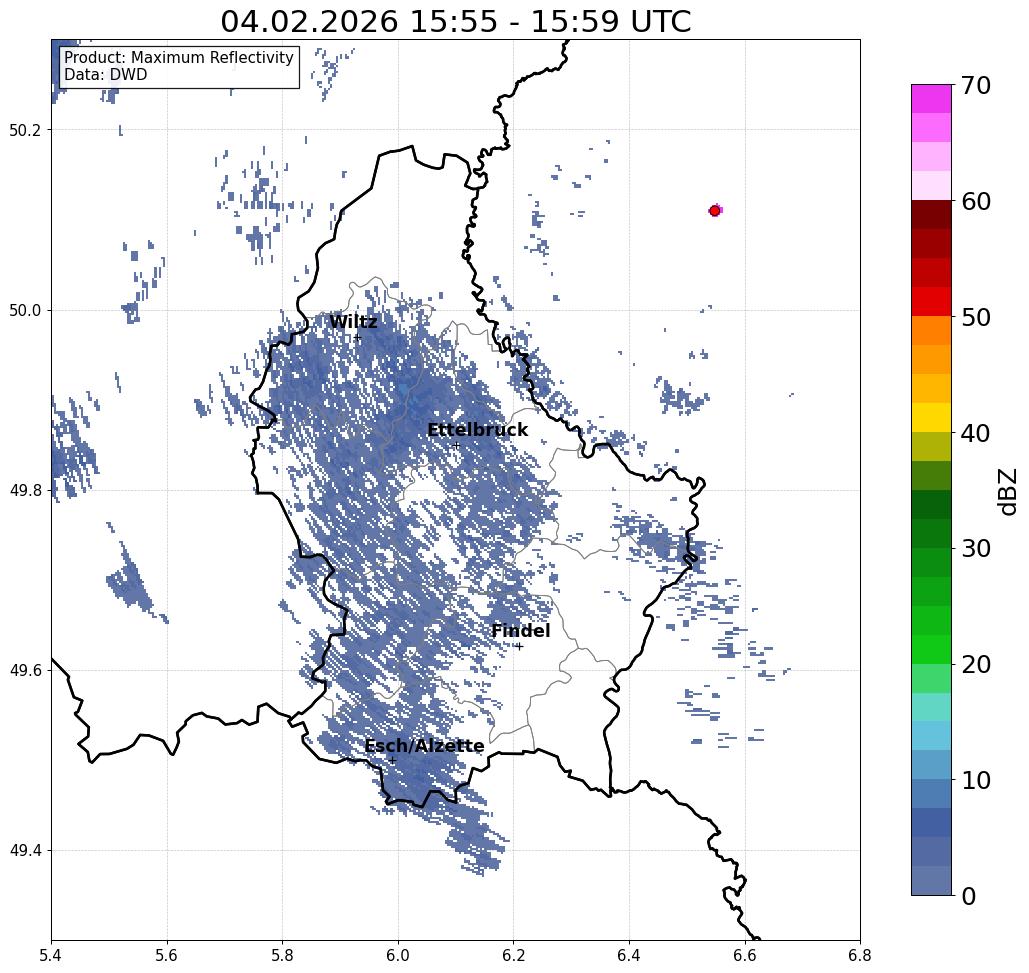Click the colorbar label '50'
This screenshot has width=1029, height=973.
coord(976,317)
